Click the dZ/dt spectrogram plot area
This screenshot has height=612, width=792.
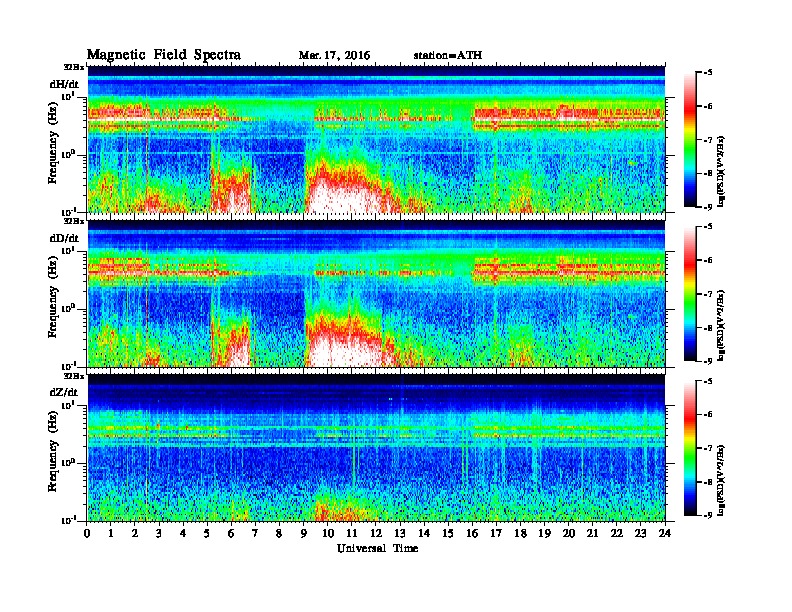coord(376,448)
